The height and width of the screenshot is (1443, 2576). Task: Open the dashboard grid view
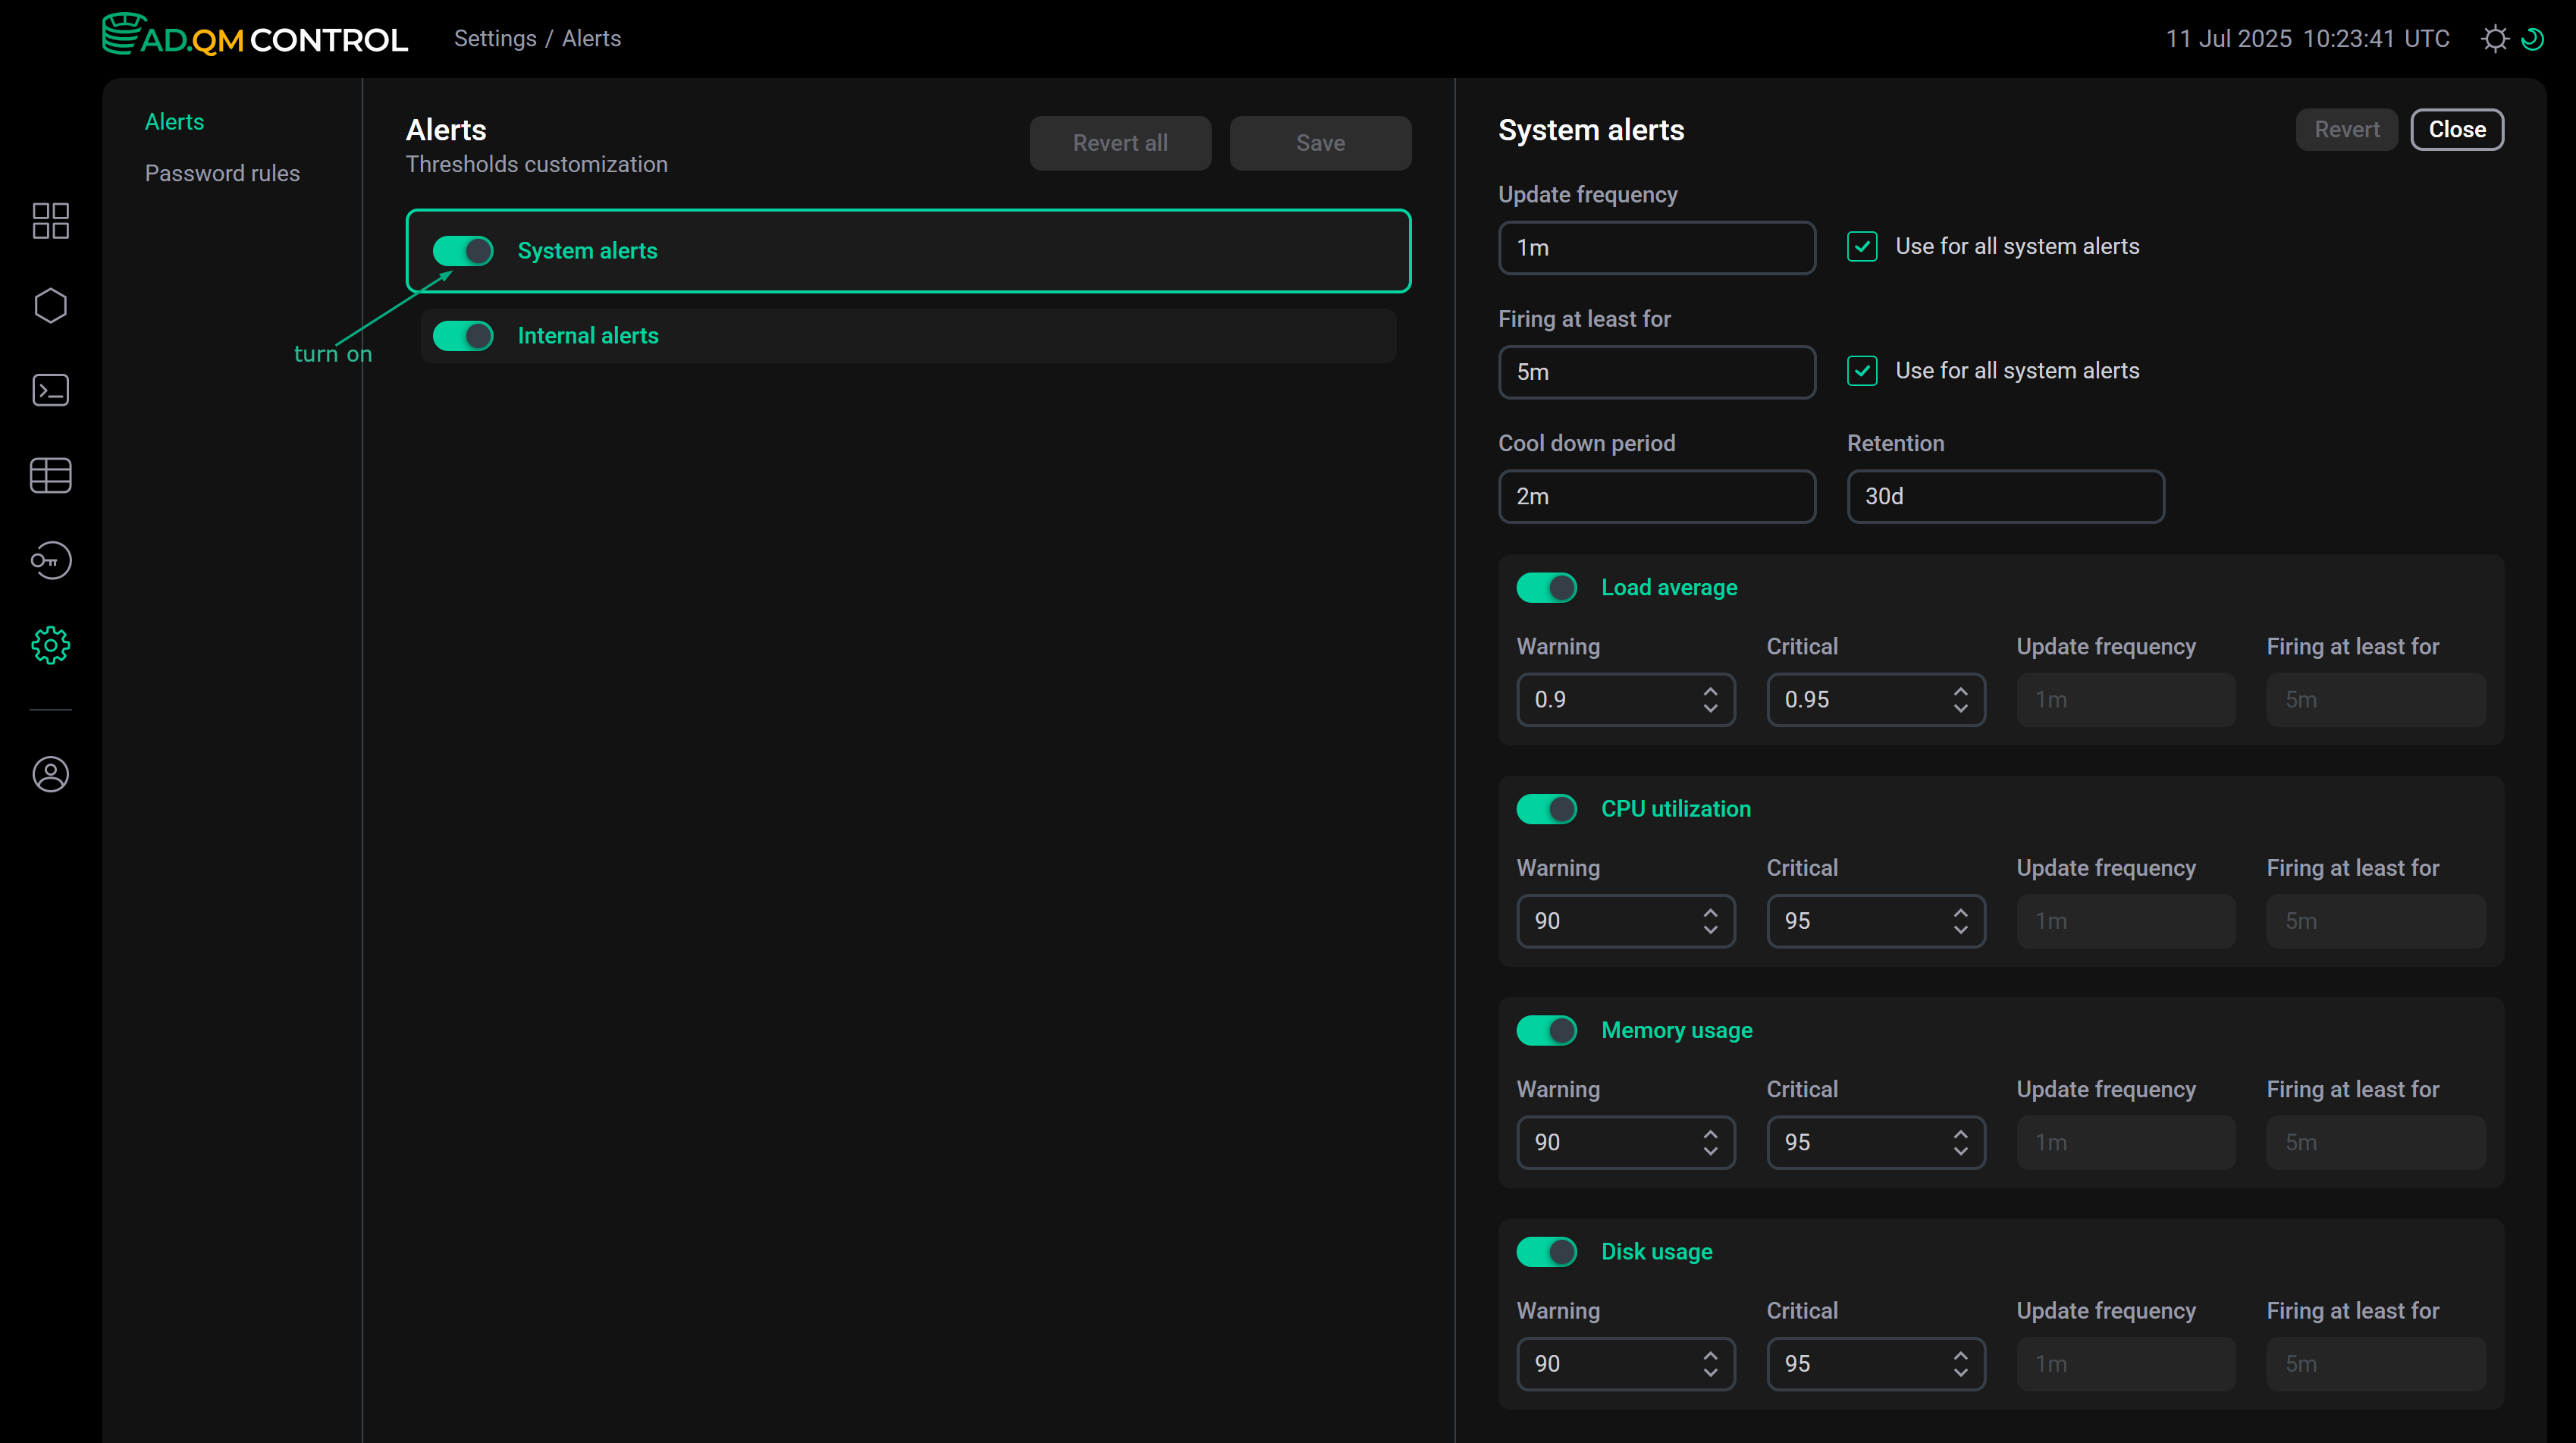pos(50,220)
